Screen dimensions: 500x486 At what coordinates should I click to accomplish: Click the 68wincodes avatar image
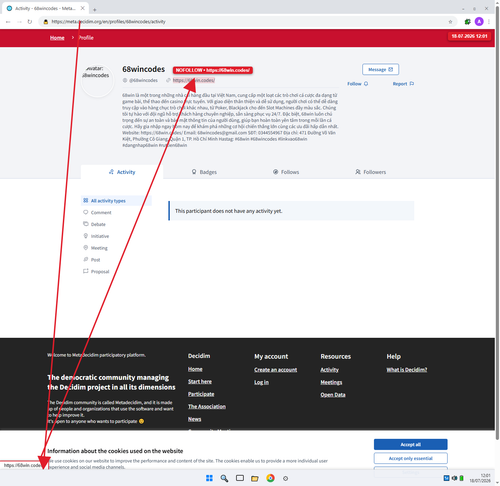97,80
